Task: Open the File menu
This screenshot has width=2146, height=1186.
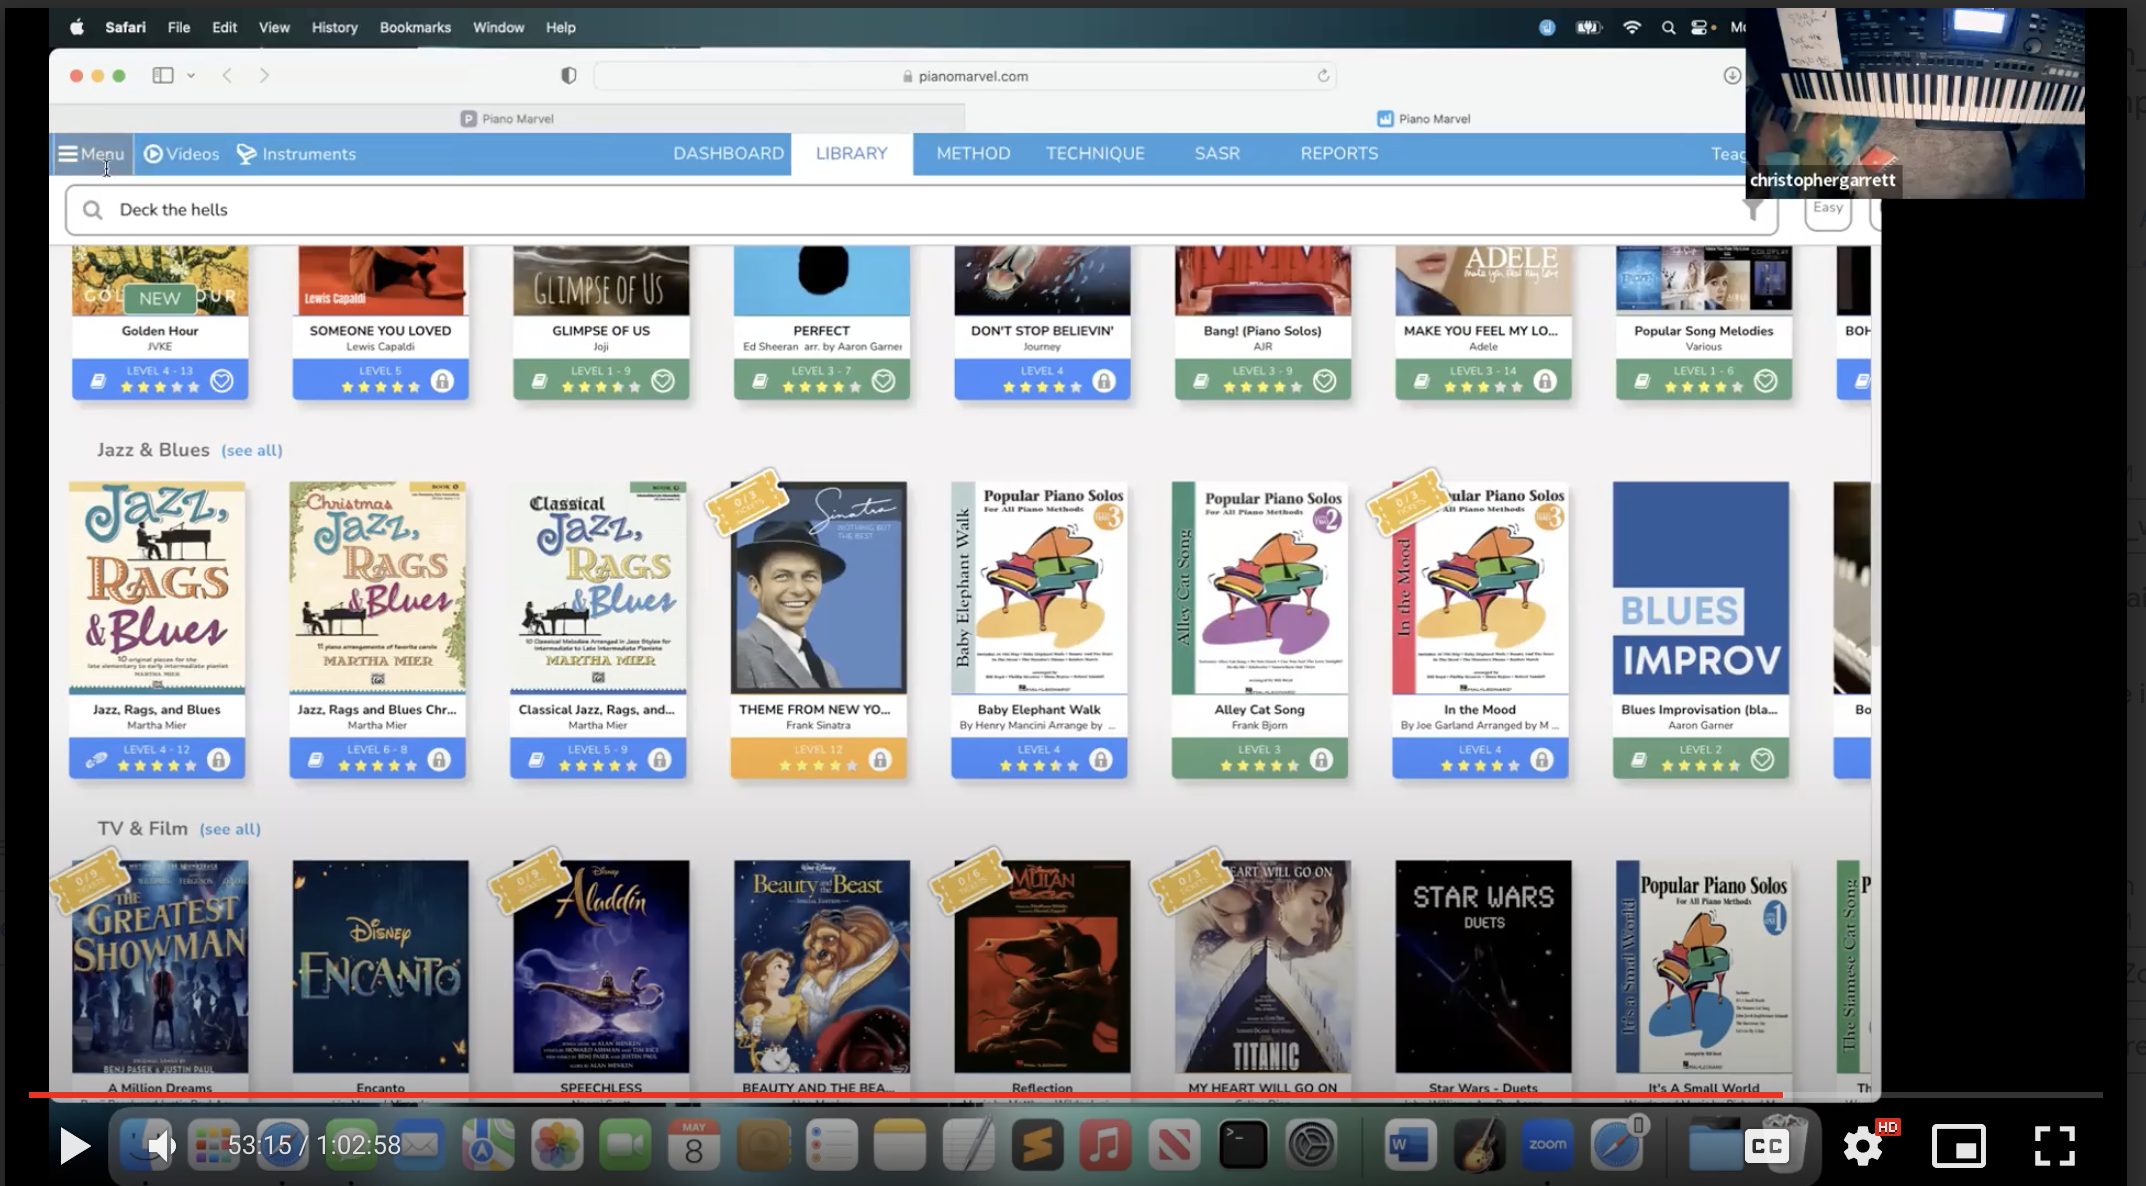Action: pyautogui.click(x=179, y=27)
